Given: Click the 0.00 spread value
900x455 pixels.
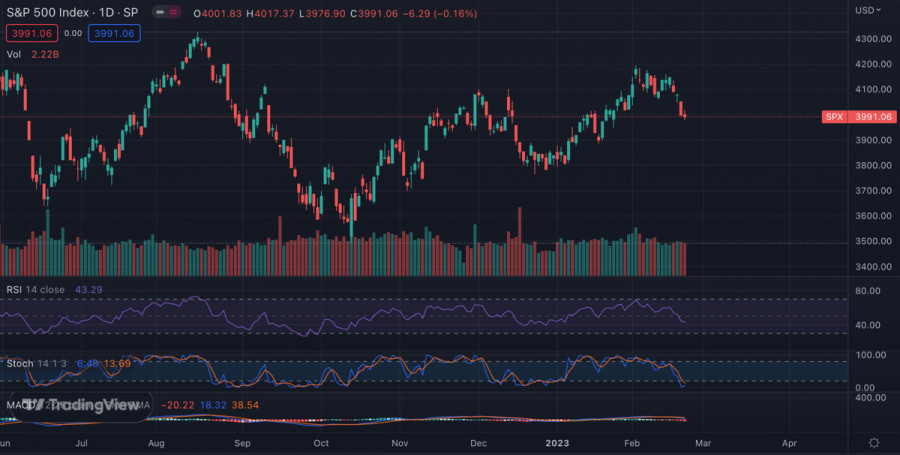Looking at the screenshot, I should tap(73, 33).
